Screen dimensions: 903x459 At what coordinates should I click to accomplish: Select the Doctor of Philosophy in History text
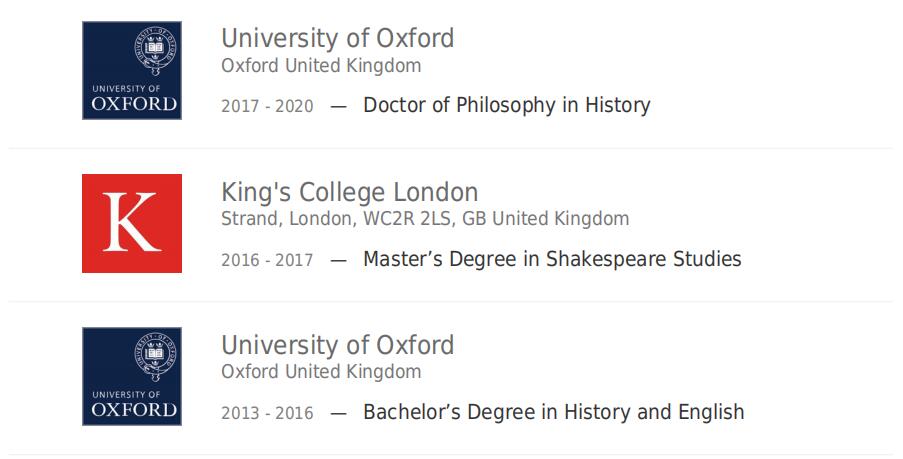coord(506,105)
